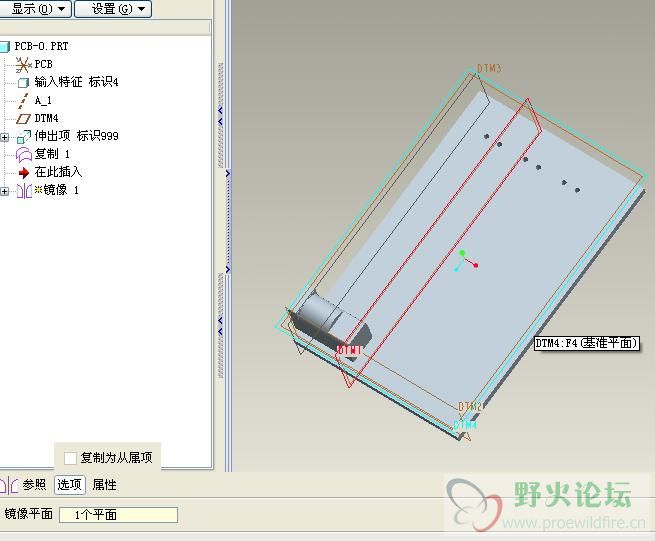Open the 显示 dropdown menu
The height and width of the screenshot is (541, 655).
point(36,9)
